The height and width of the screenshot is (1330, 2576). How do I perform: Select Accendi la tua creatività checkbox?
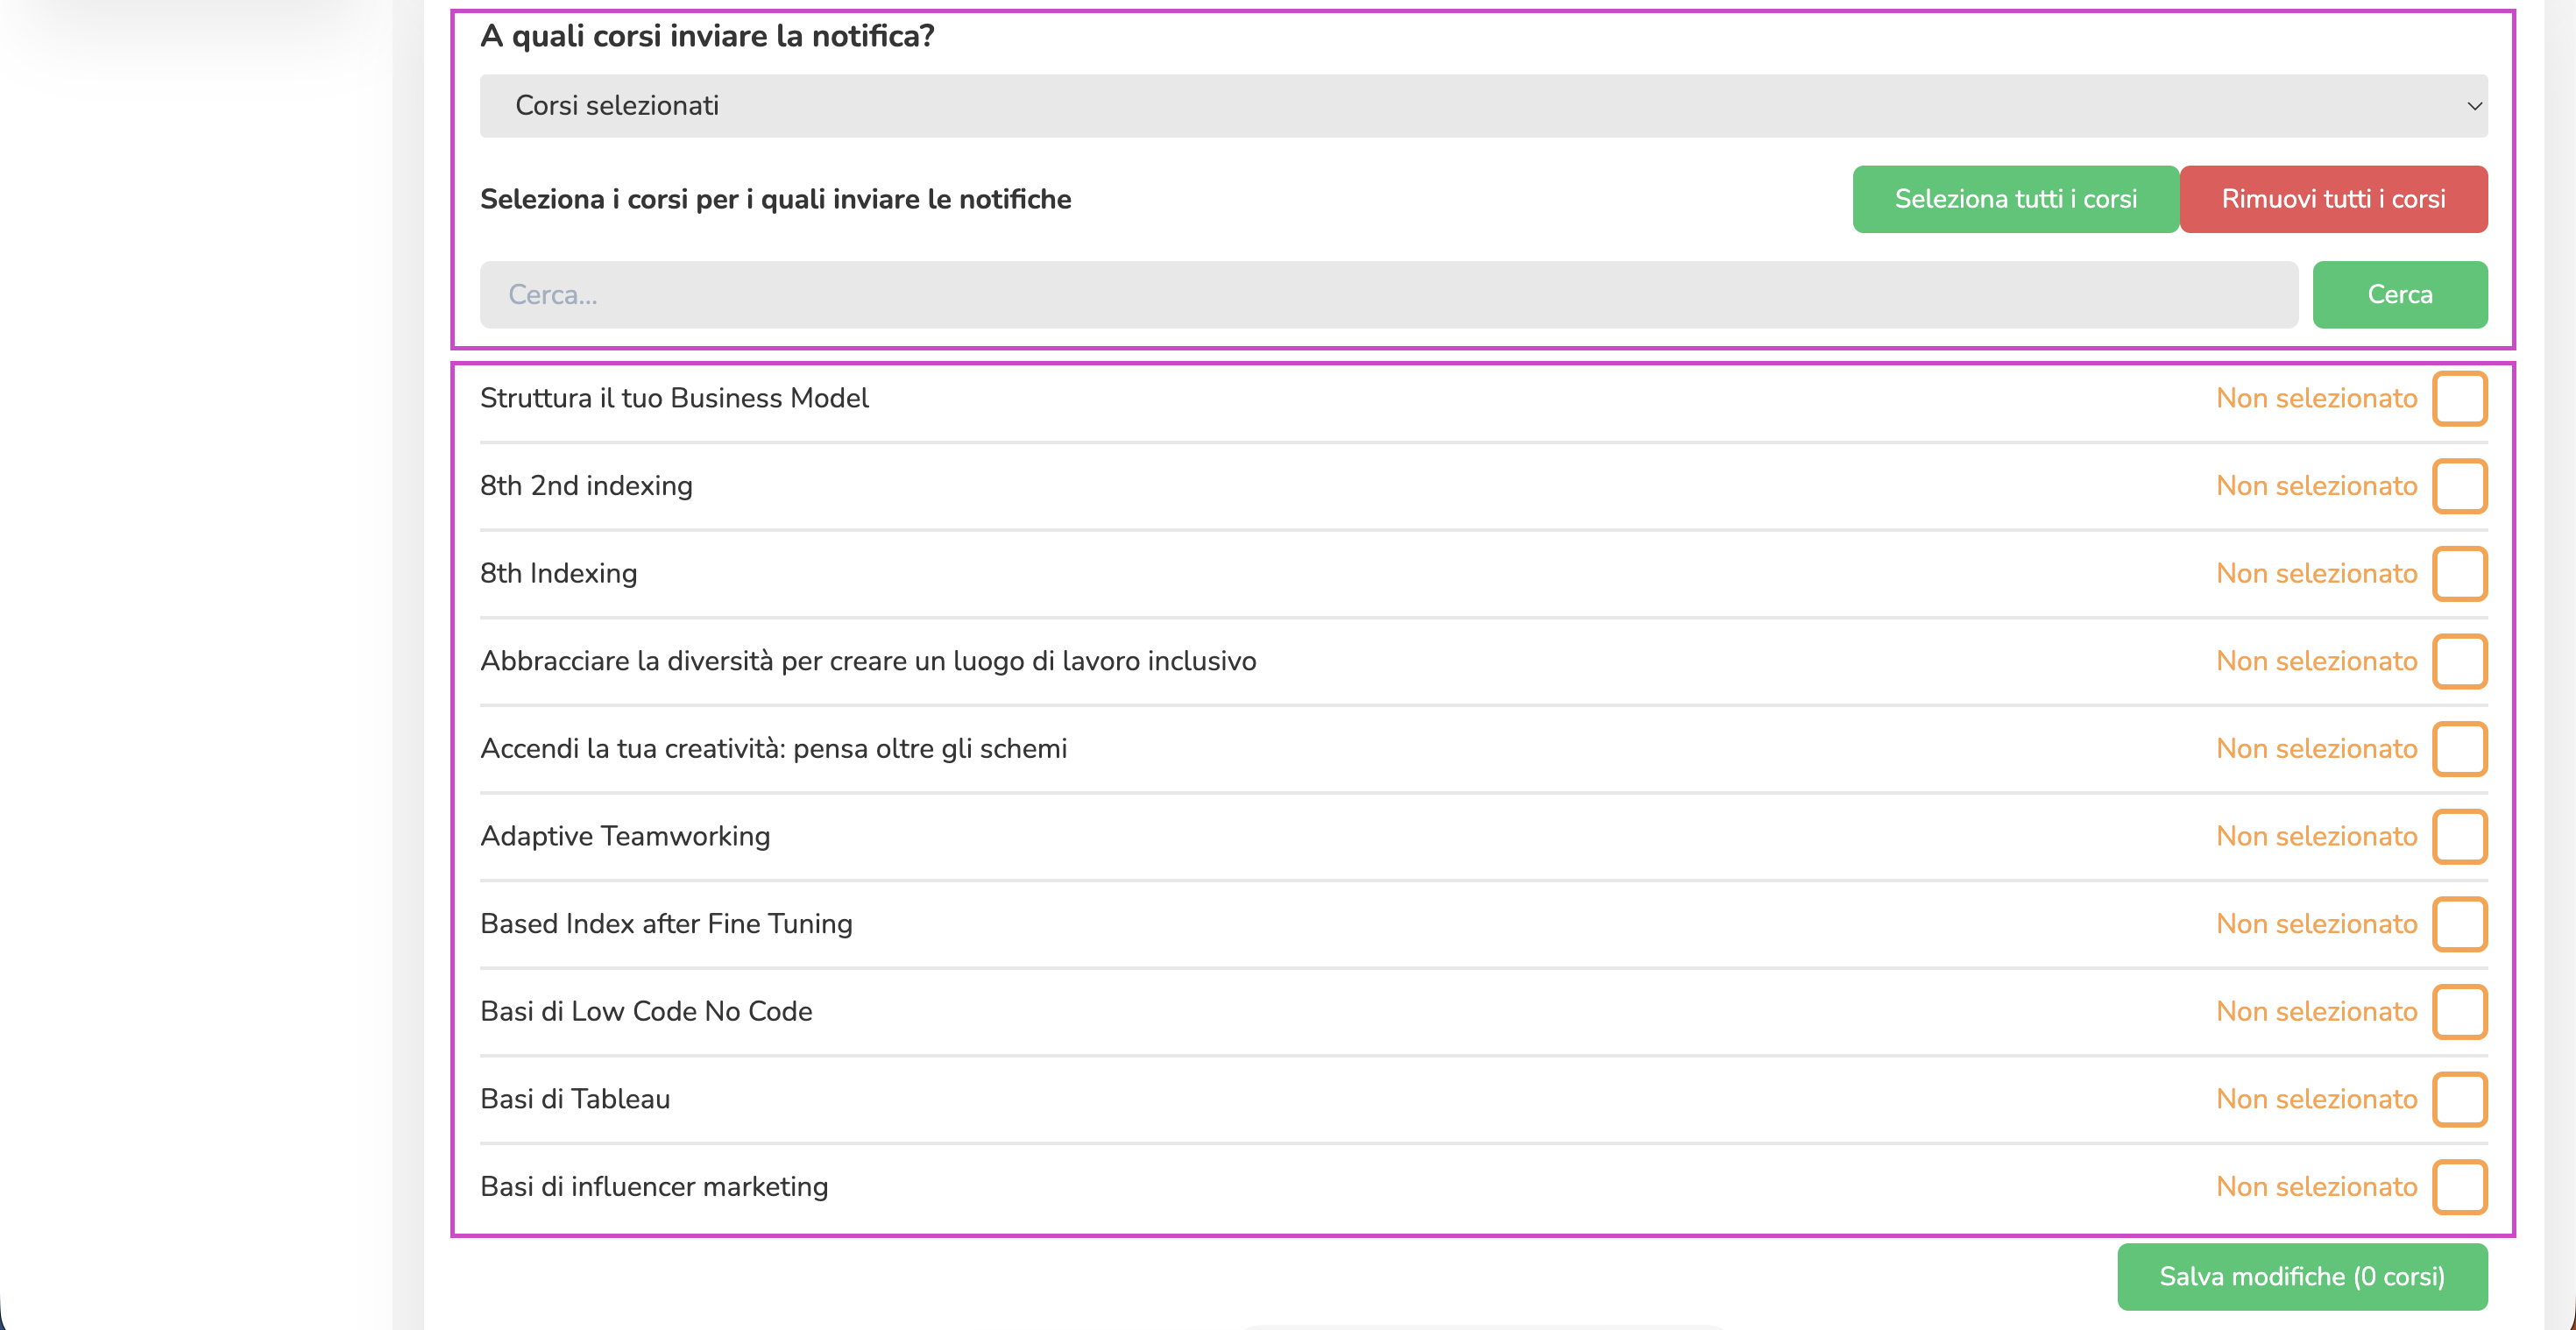coord(2459,749)
